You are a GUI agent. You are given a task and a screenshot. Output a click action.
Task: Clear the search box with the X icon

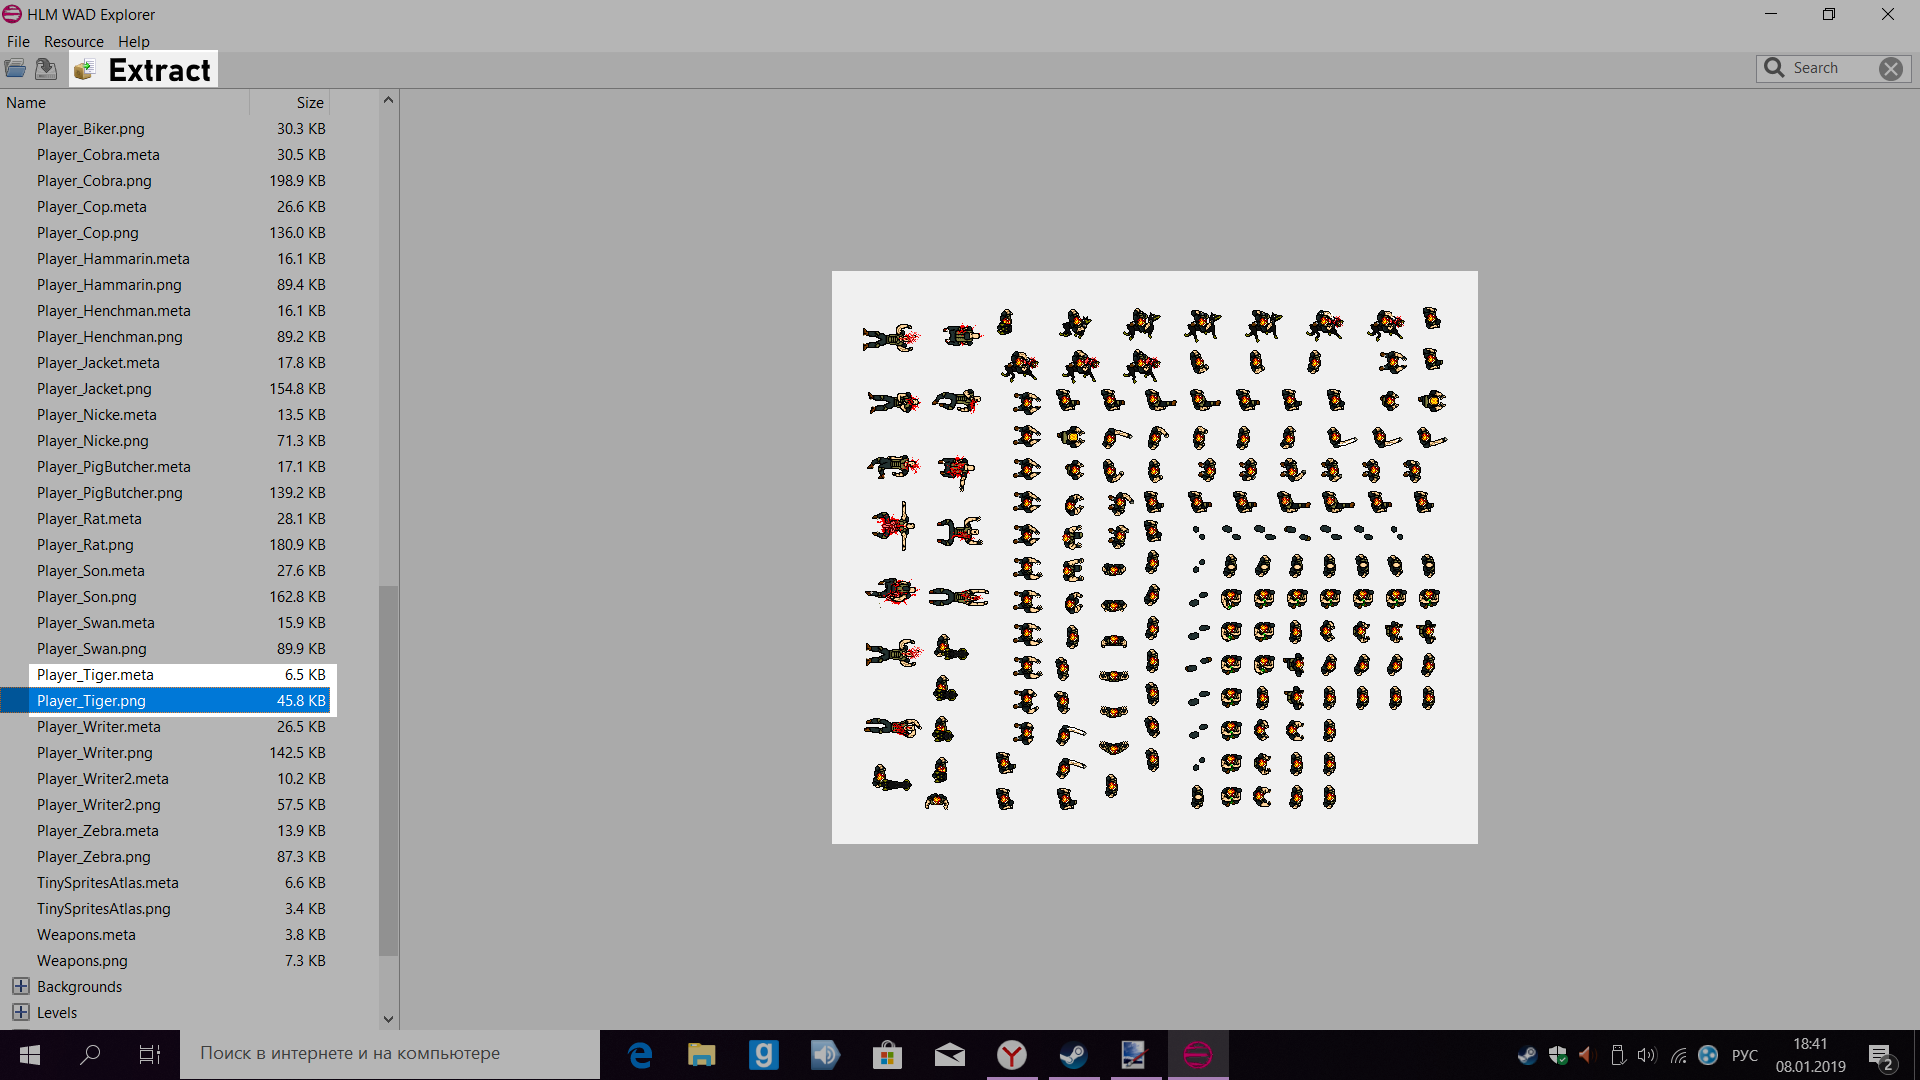1890,68
